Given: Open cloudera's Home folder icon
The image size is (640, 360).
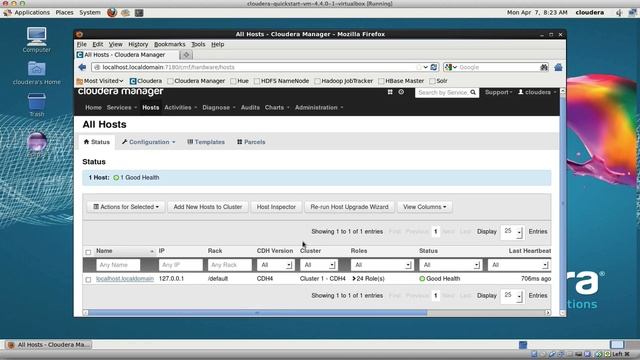Looking at the screenshot, I should 37,73.
